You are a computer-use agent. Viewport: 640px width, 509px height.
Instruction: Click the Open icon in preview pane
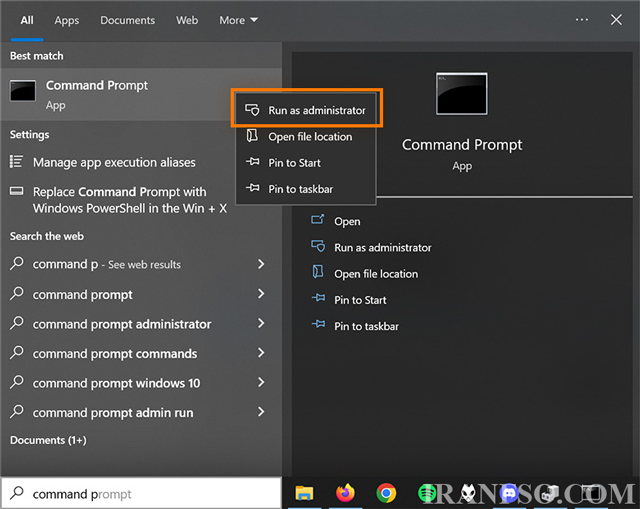coord(318,220)
